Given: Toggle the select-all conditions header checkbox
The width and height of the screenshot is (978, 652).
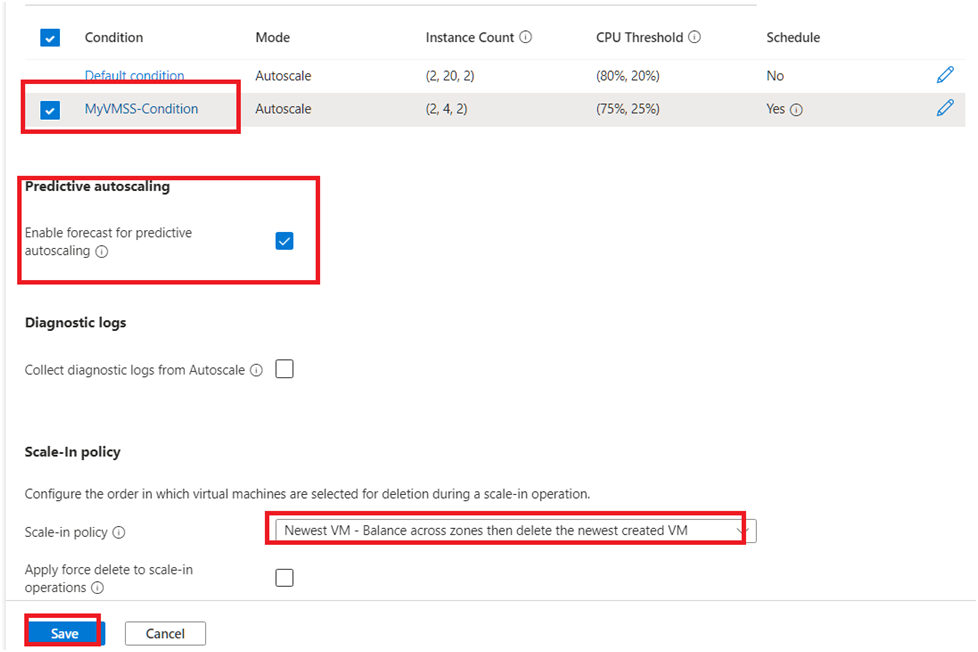Looking at the screenshot, I should (x=50, y=38).
